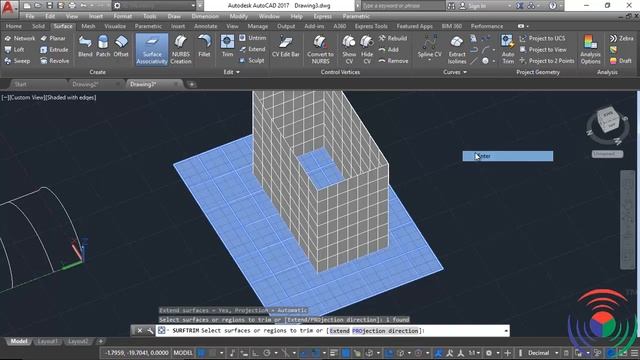Click Hide CV

[x=367, y=49]
